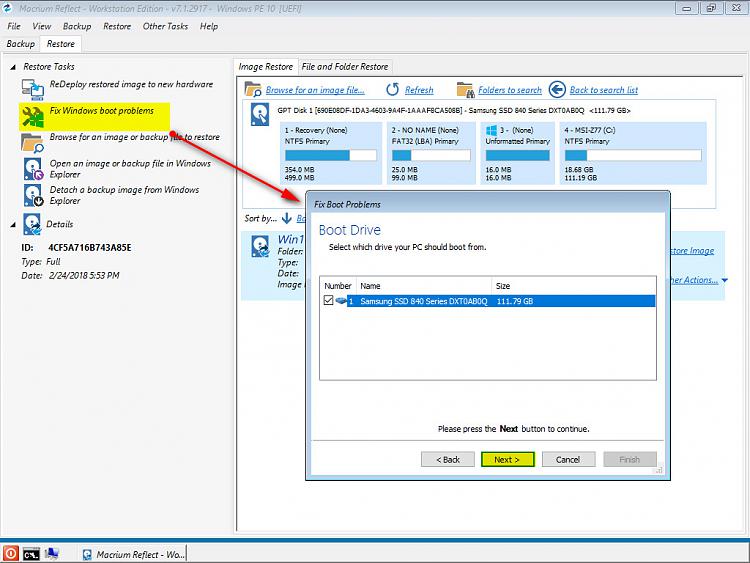Open Browse for an image folder icon

pos(33,142)
